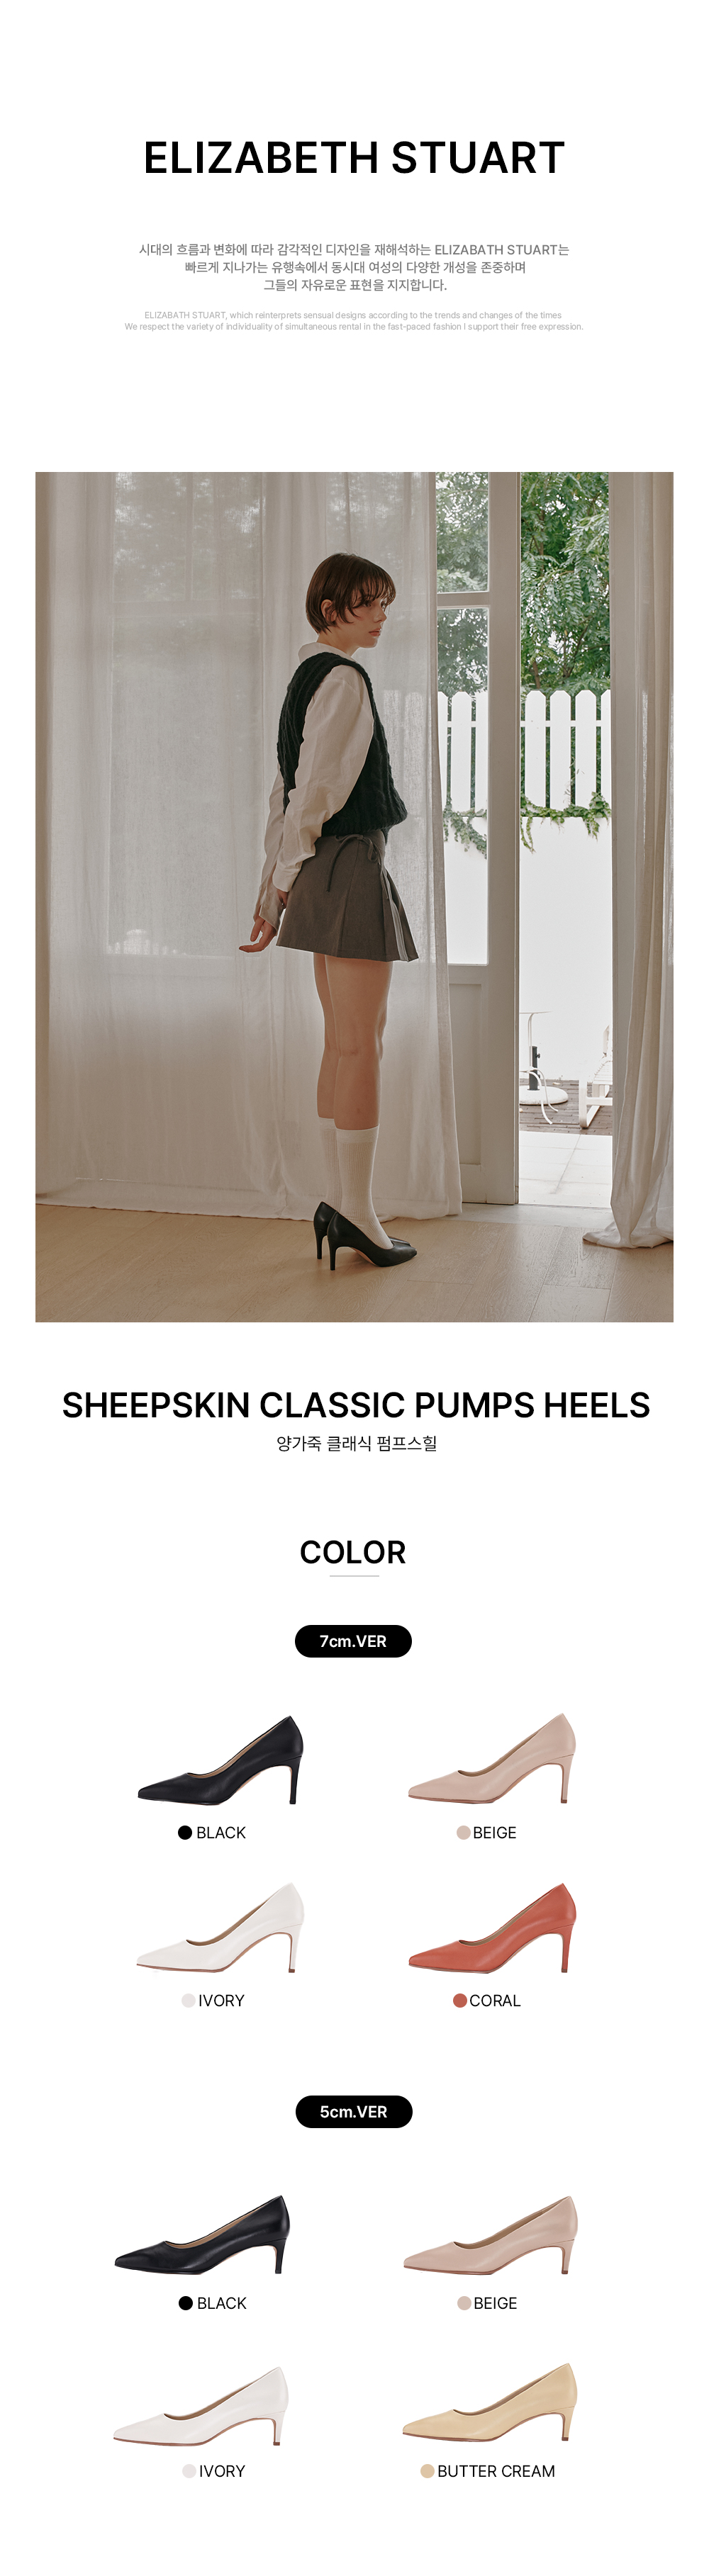Select the 5cm.VER pill label
Image resolution: width=709 pixels, height=2576 pixels.
click(354, 2112)
